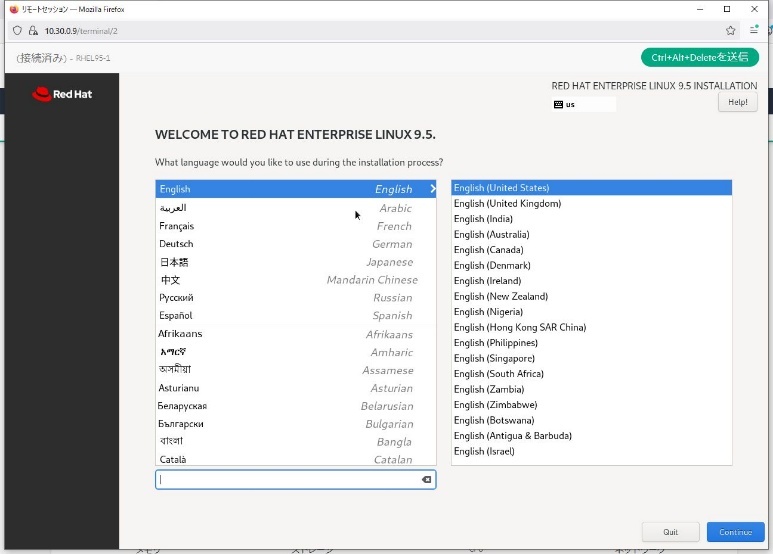
Task: Expand the English language arrow
Action: (x=432, y=189)
